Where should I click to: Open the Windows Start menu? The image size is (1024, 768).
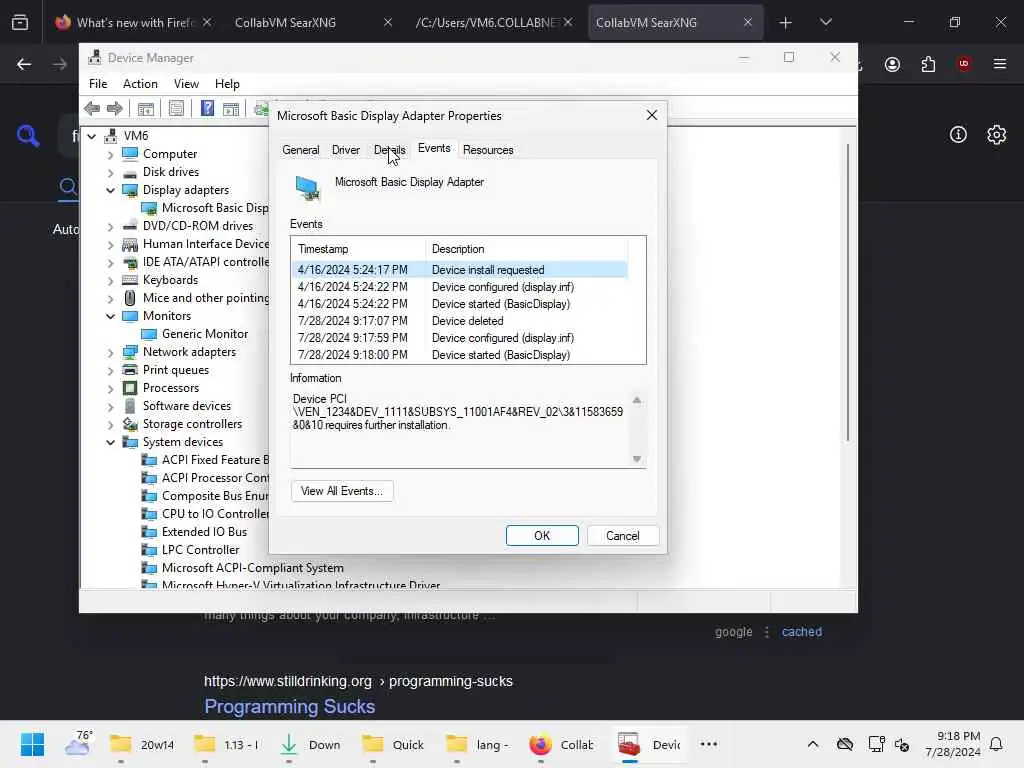click(x=32, y=744)
